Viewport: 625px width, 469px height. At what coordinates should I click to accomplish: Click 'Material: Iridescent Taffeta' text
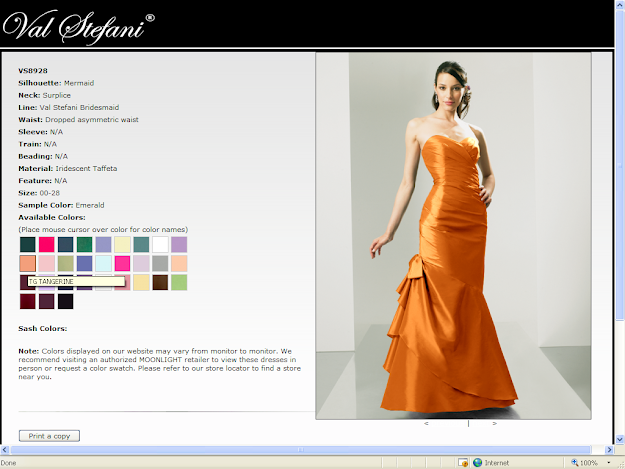68,169
